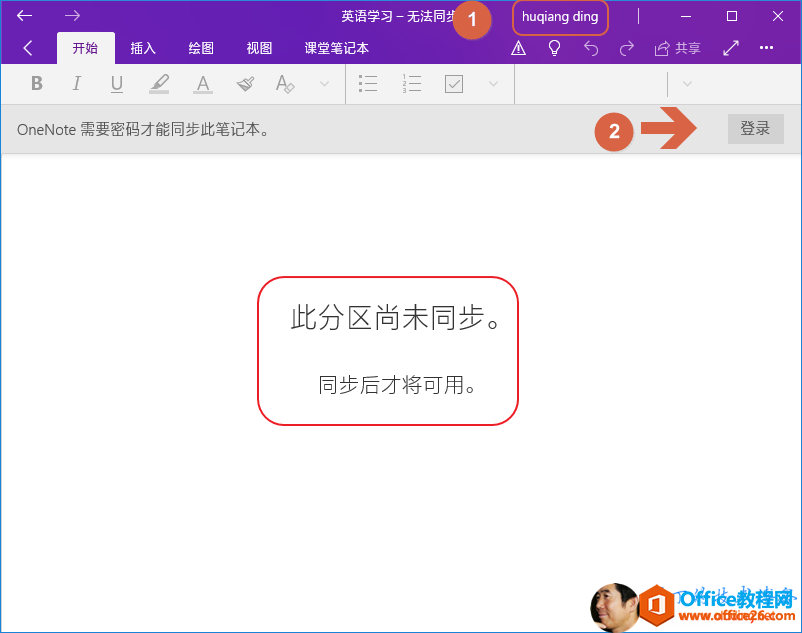
Task: Open the font color tool
Action: point(202,84)
